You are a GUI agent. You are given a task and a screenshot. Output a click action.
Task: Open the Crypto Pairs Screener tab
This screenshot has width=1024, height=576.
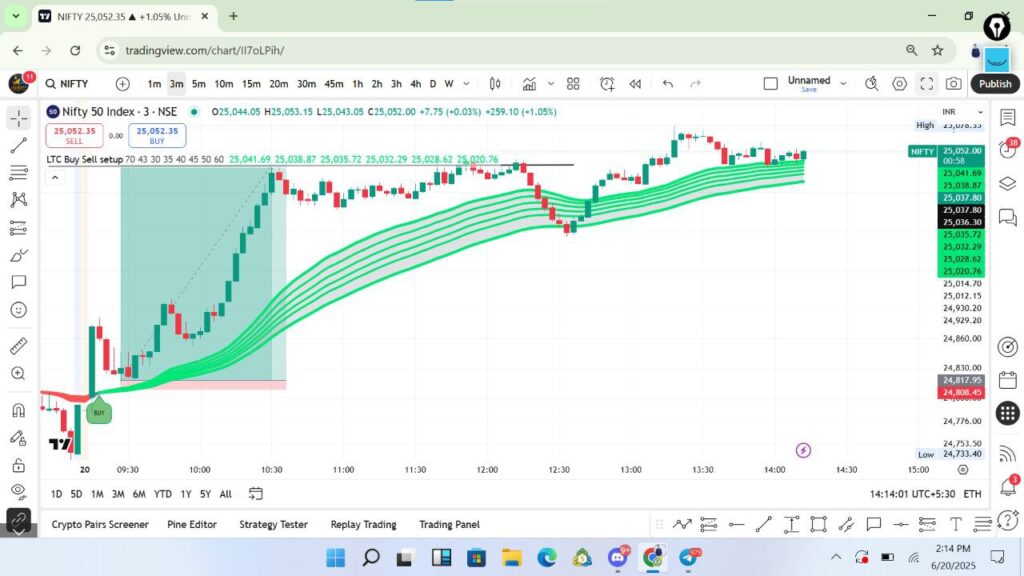pos(100,524)
